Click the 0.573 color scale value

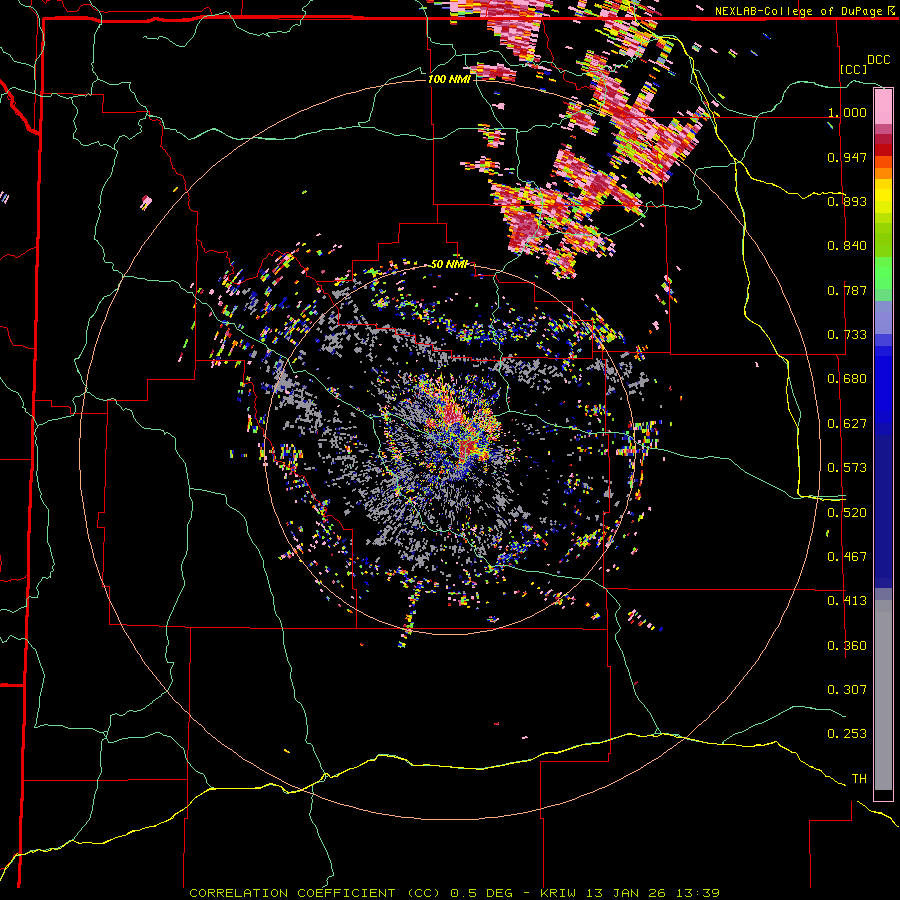pyautogui.click(x=847, y=468)
